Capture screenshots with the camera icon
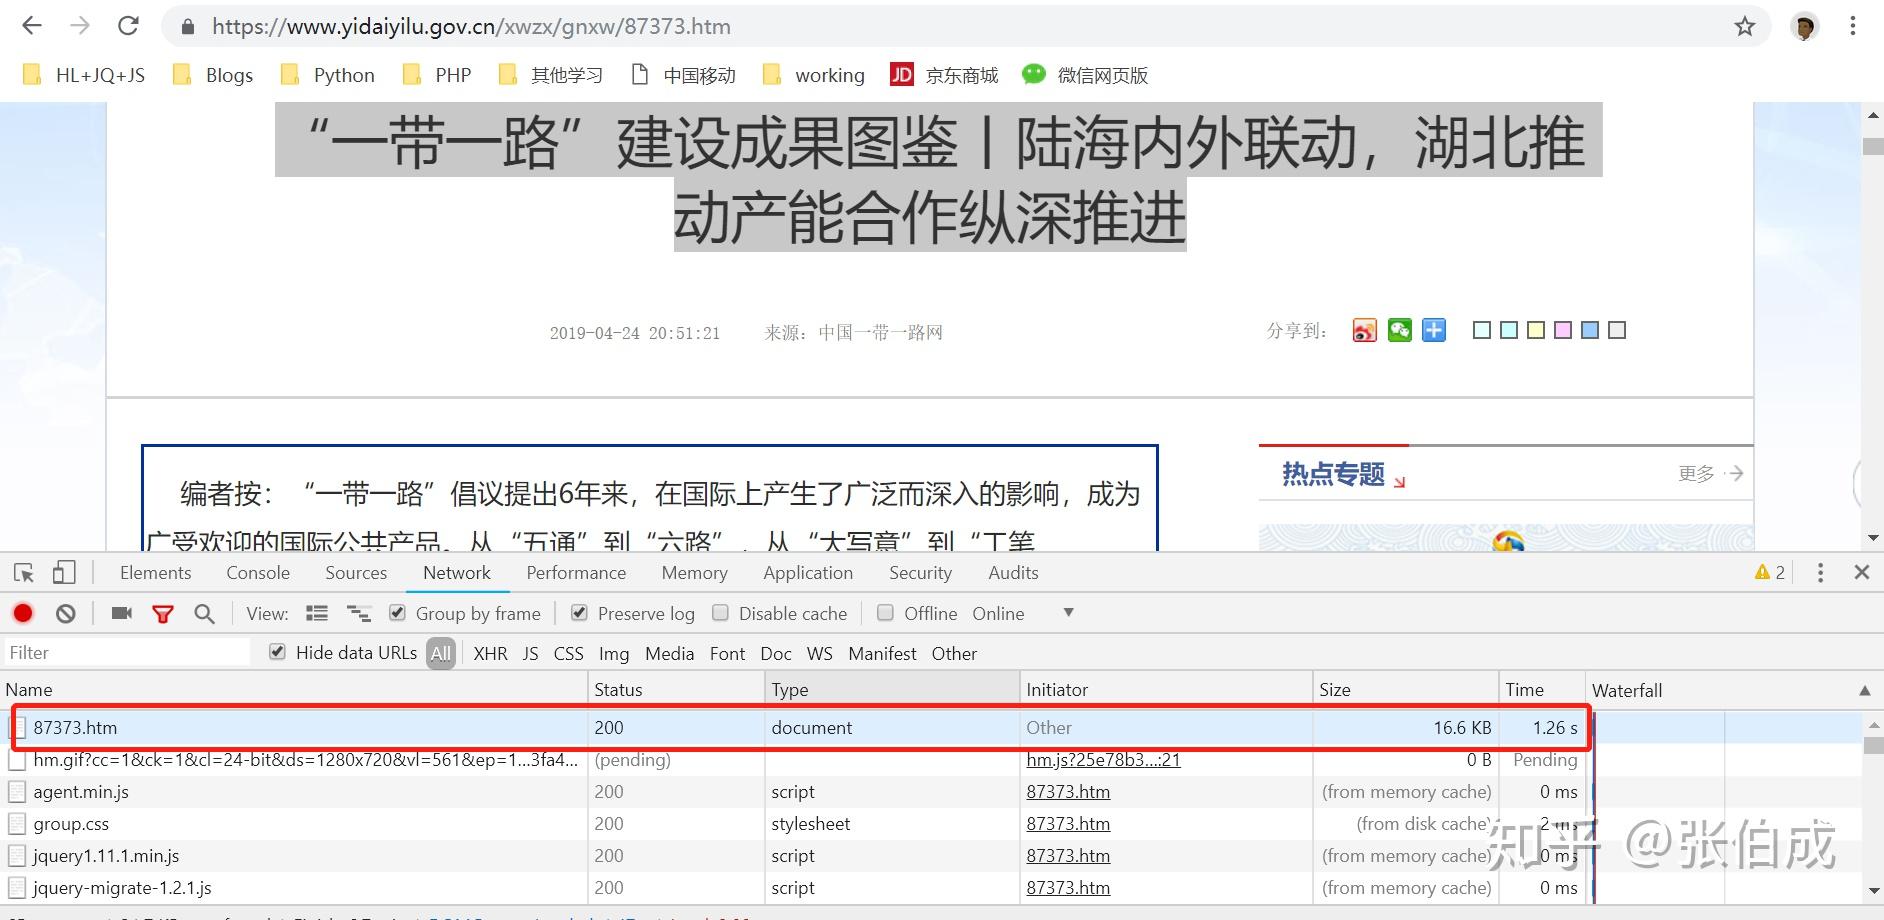 point(122,613)
